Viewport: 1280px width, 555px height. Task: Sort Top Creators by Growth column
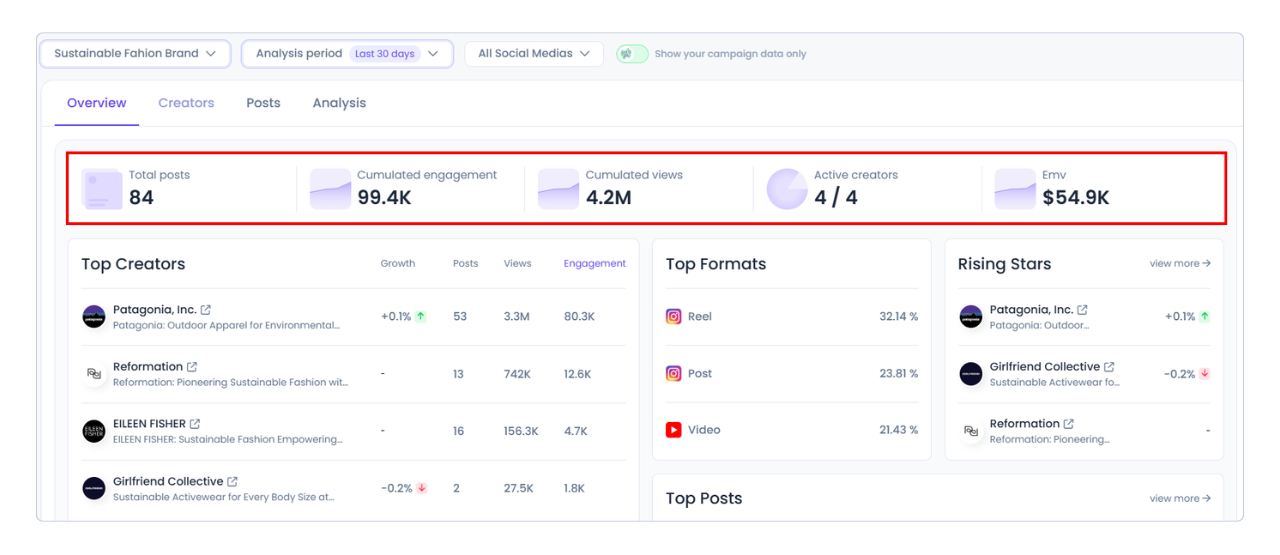pyautogui.click(x=398, y=264)
